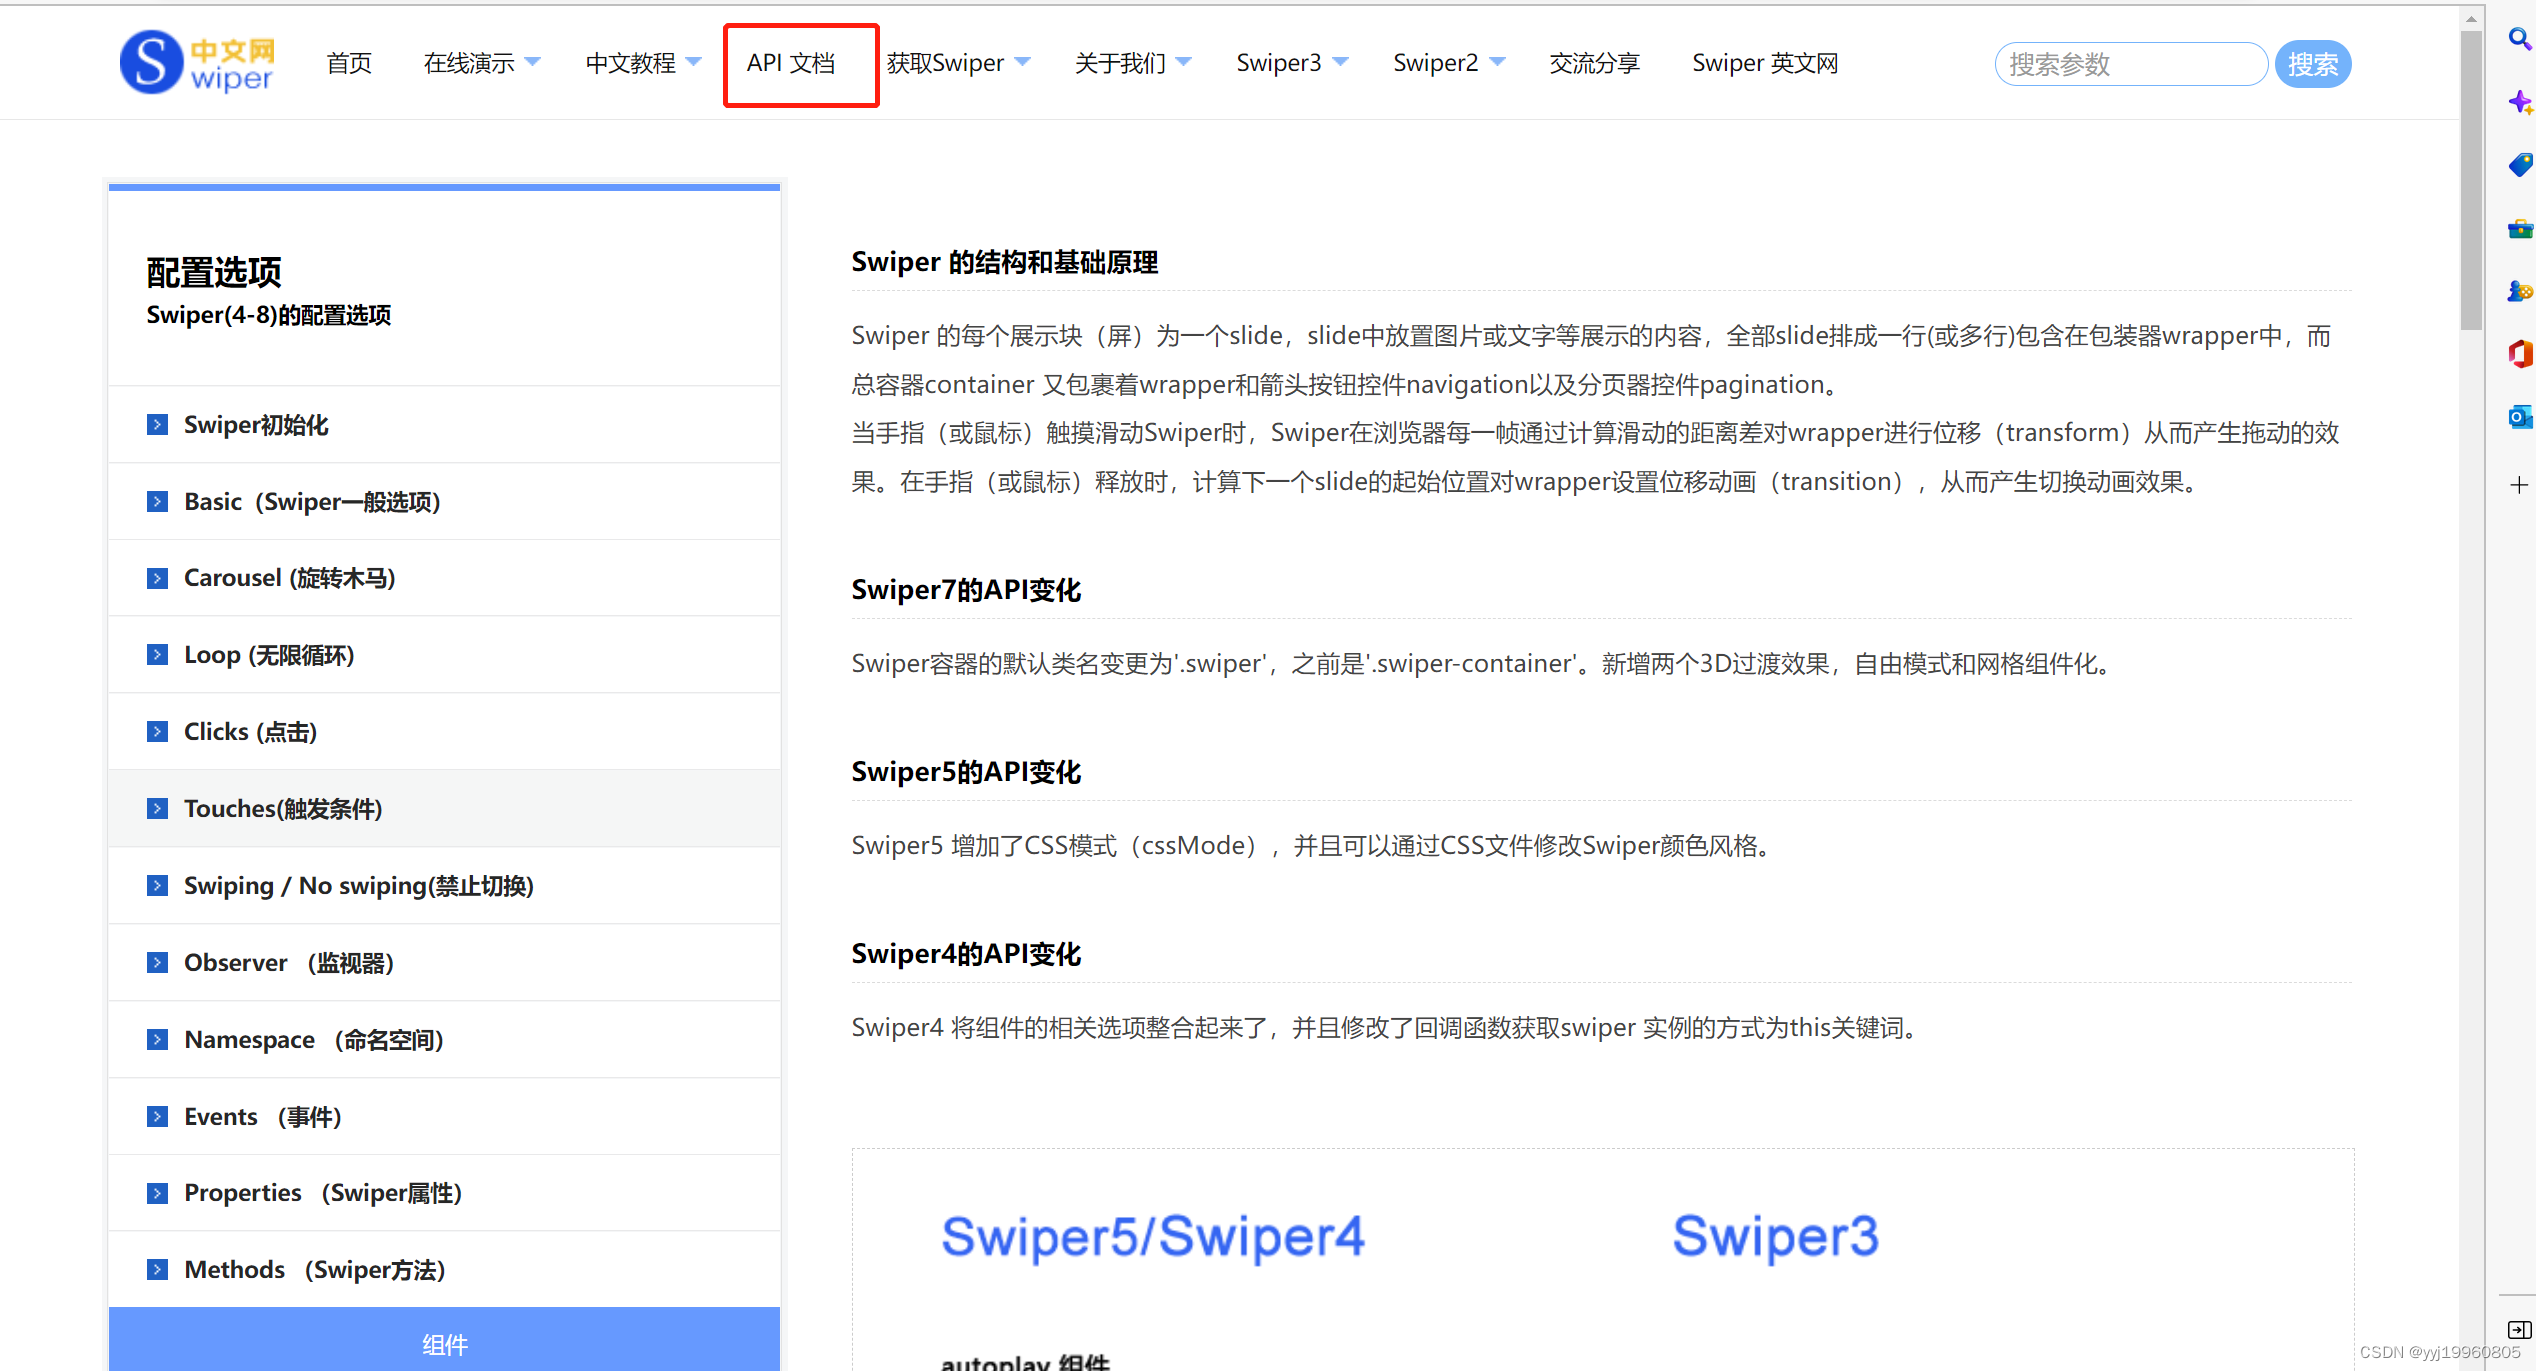The image size is (2536, 1371).
Task: Open the 首页 menu item
Action: coord(348,63)
